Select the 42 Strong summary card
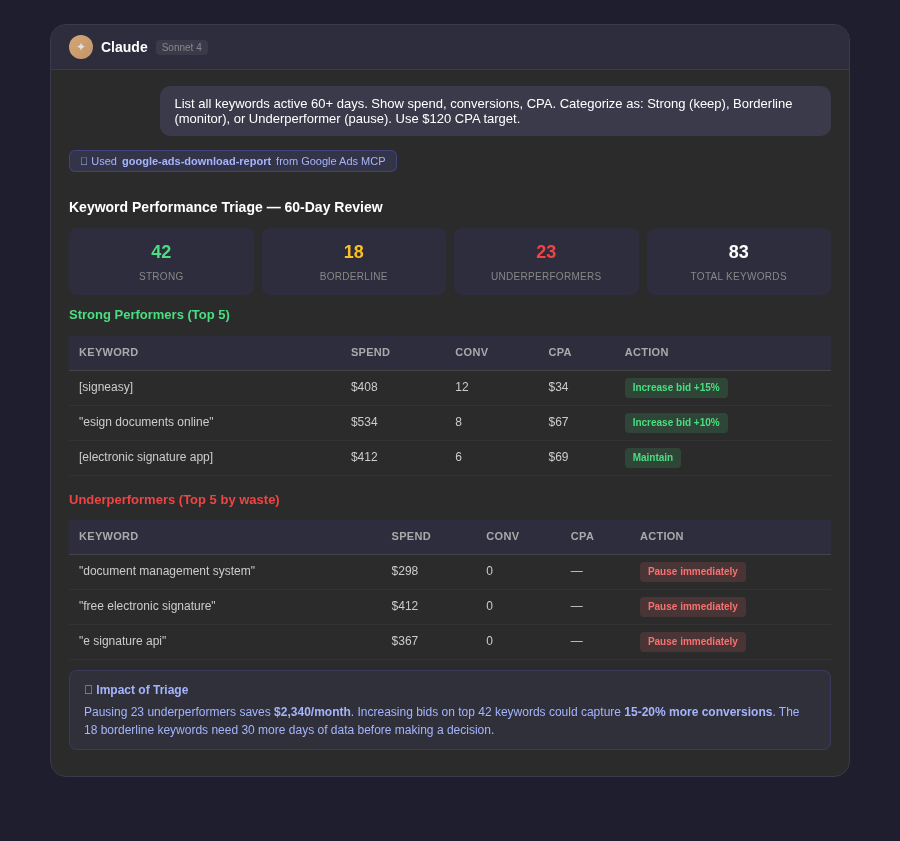Image resolution: width=900 pixels, height=841 pixels. (161, 262)
